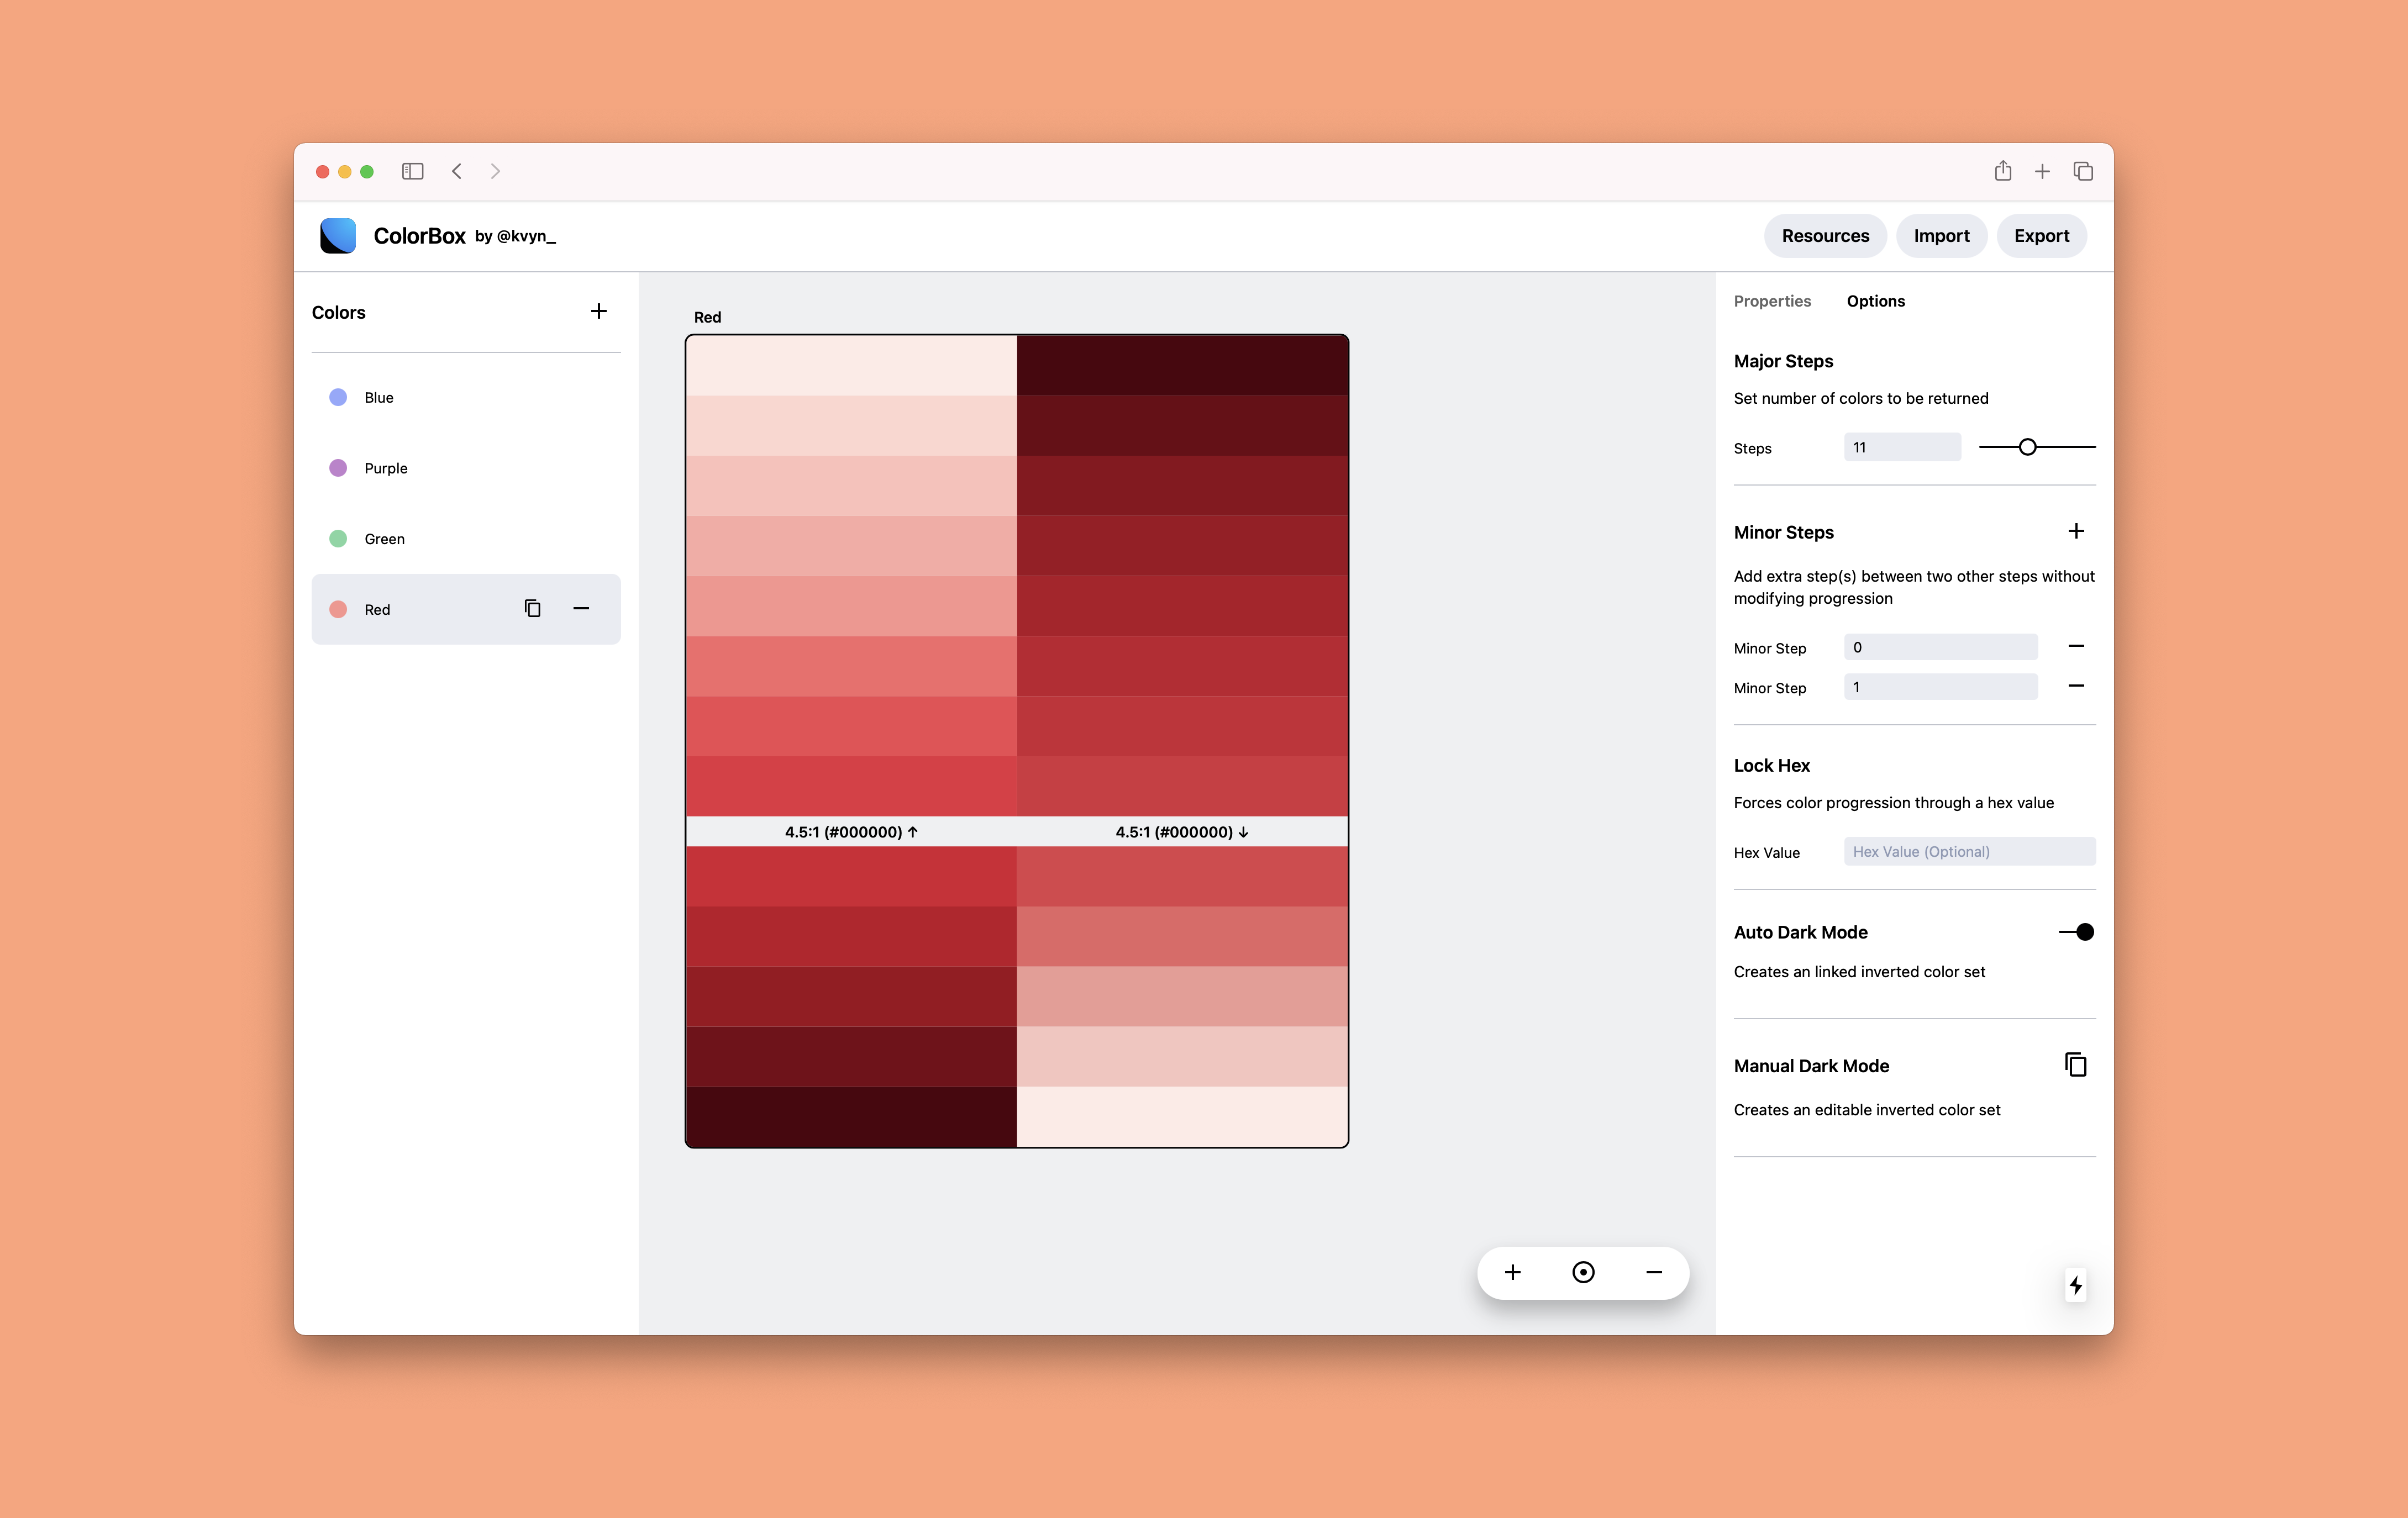Toggle the Auto Dark Mode switch
The height and width of the screenshot is (1518, 2408).
(x=2076, y=932)
